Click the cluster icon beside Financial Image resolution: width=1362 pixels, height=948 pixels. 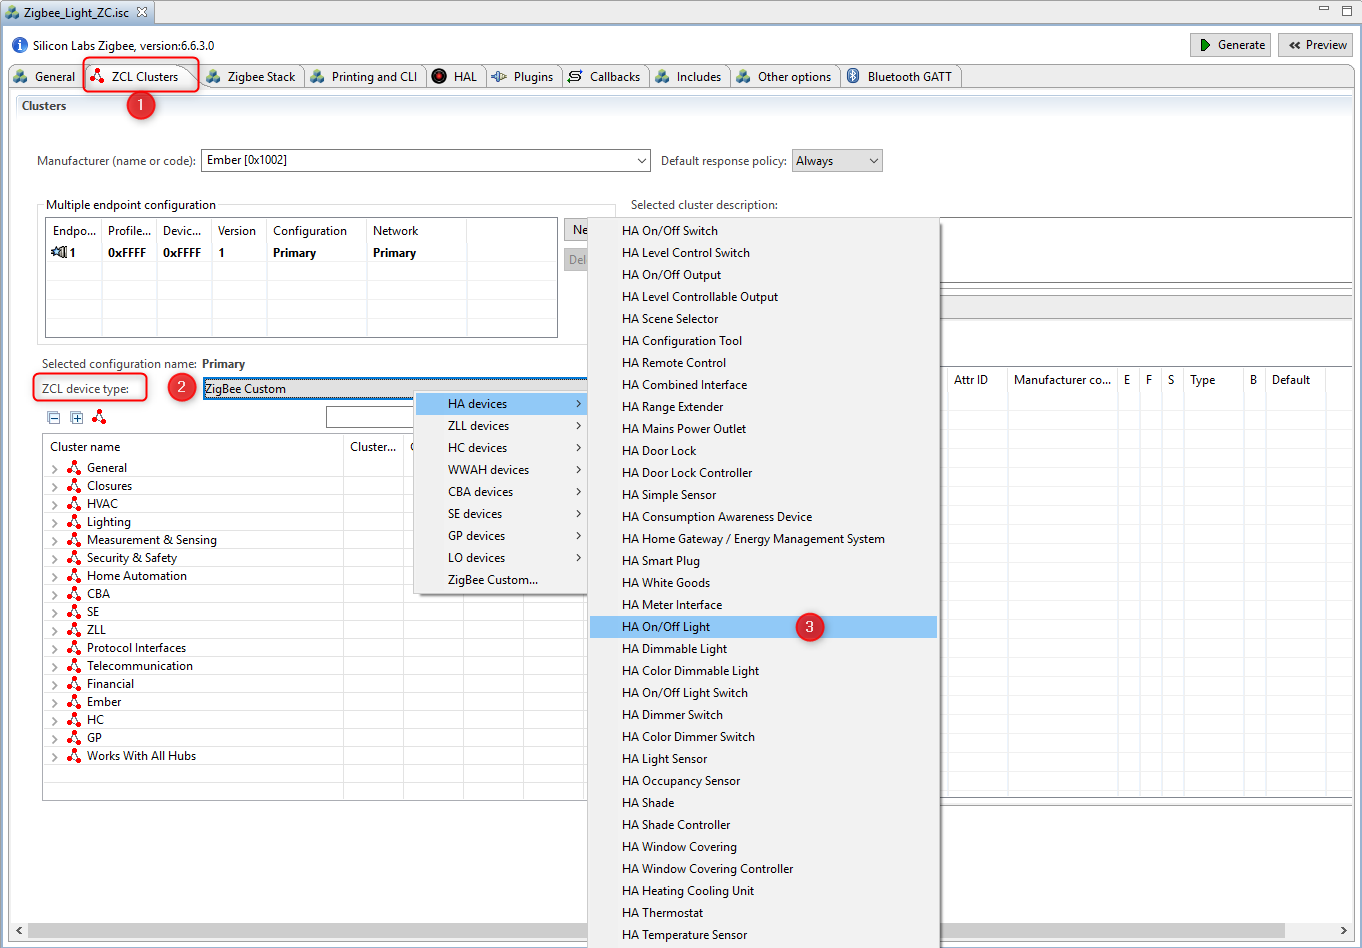74,684
